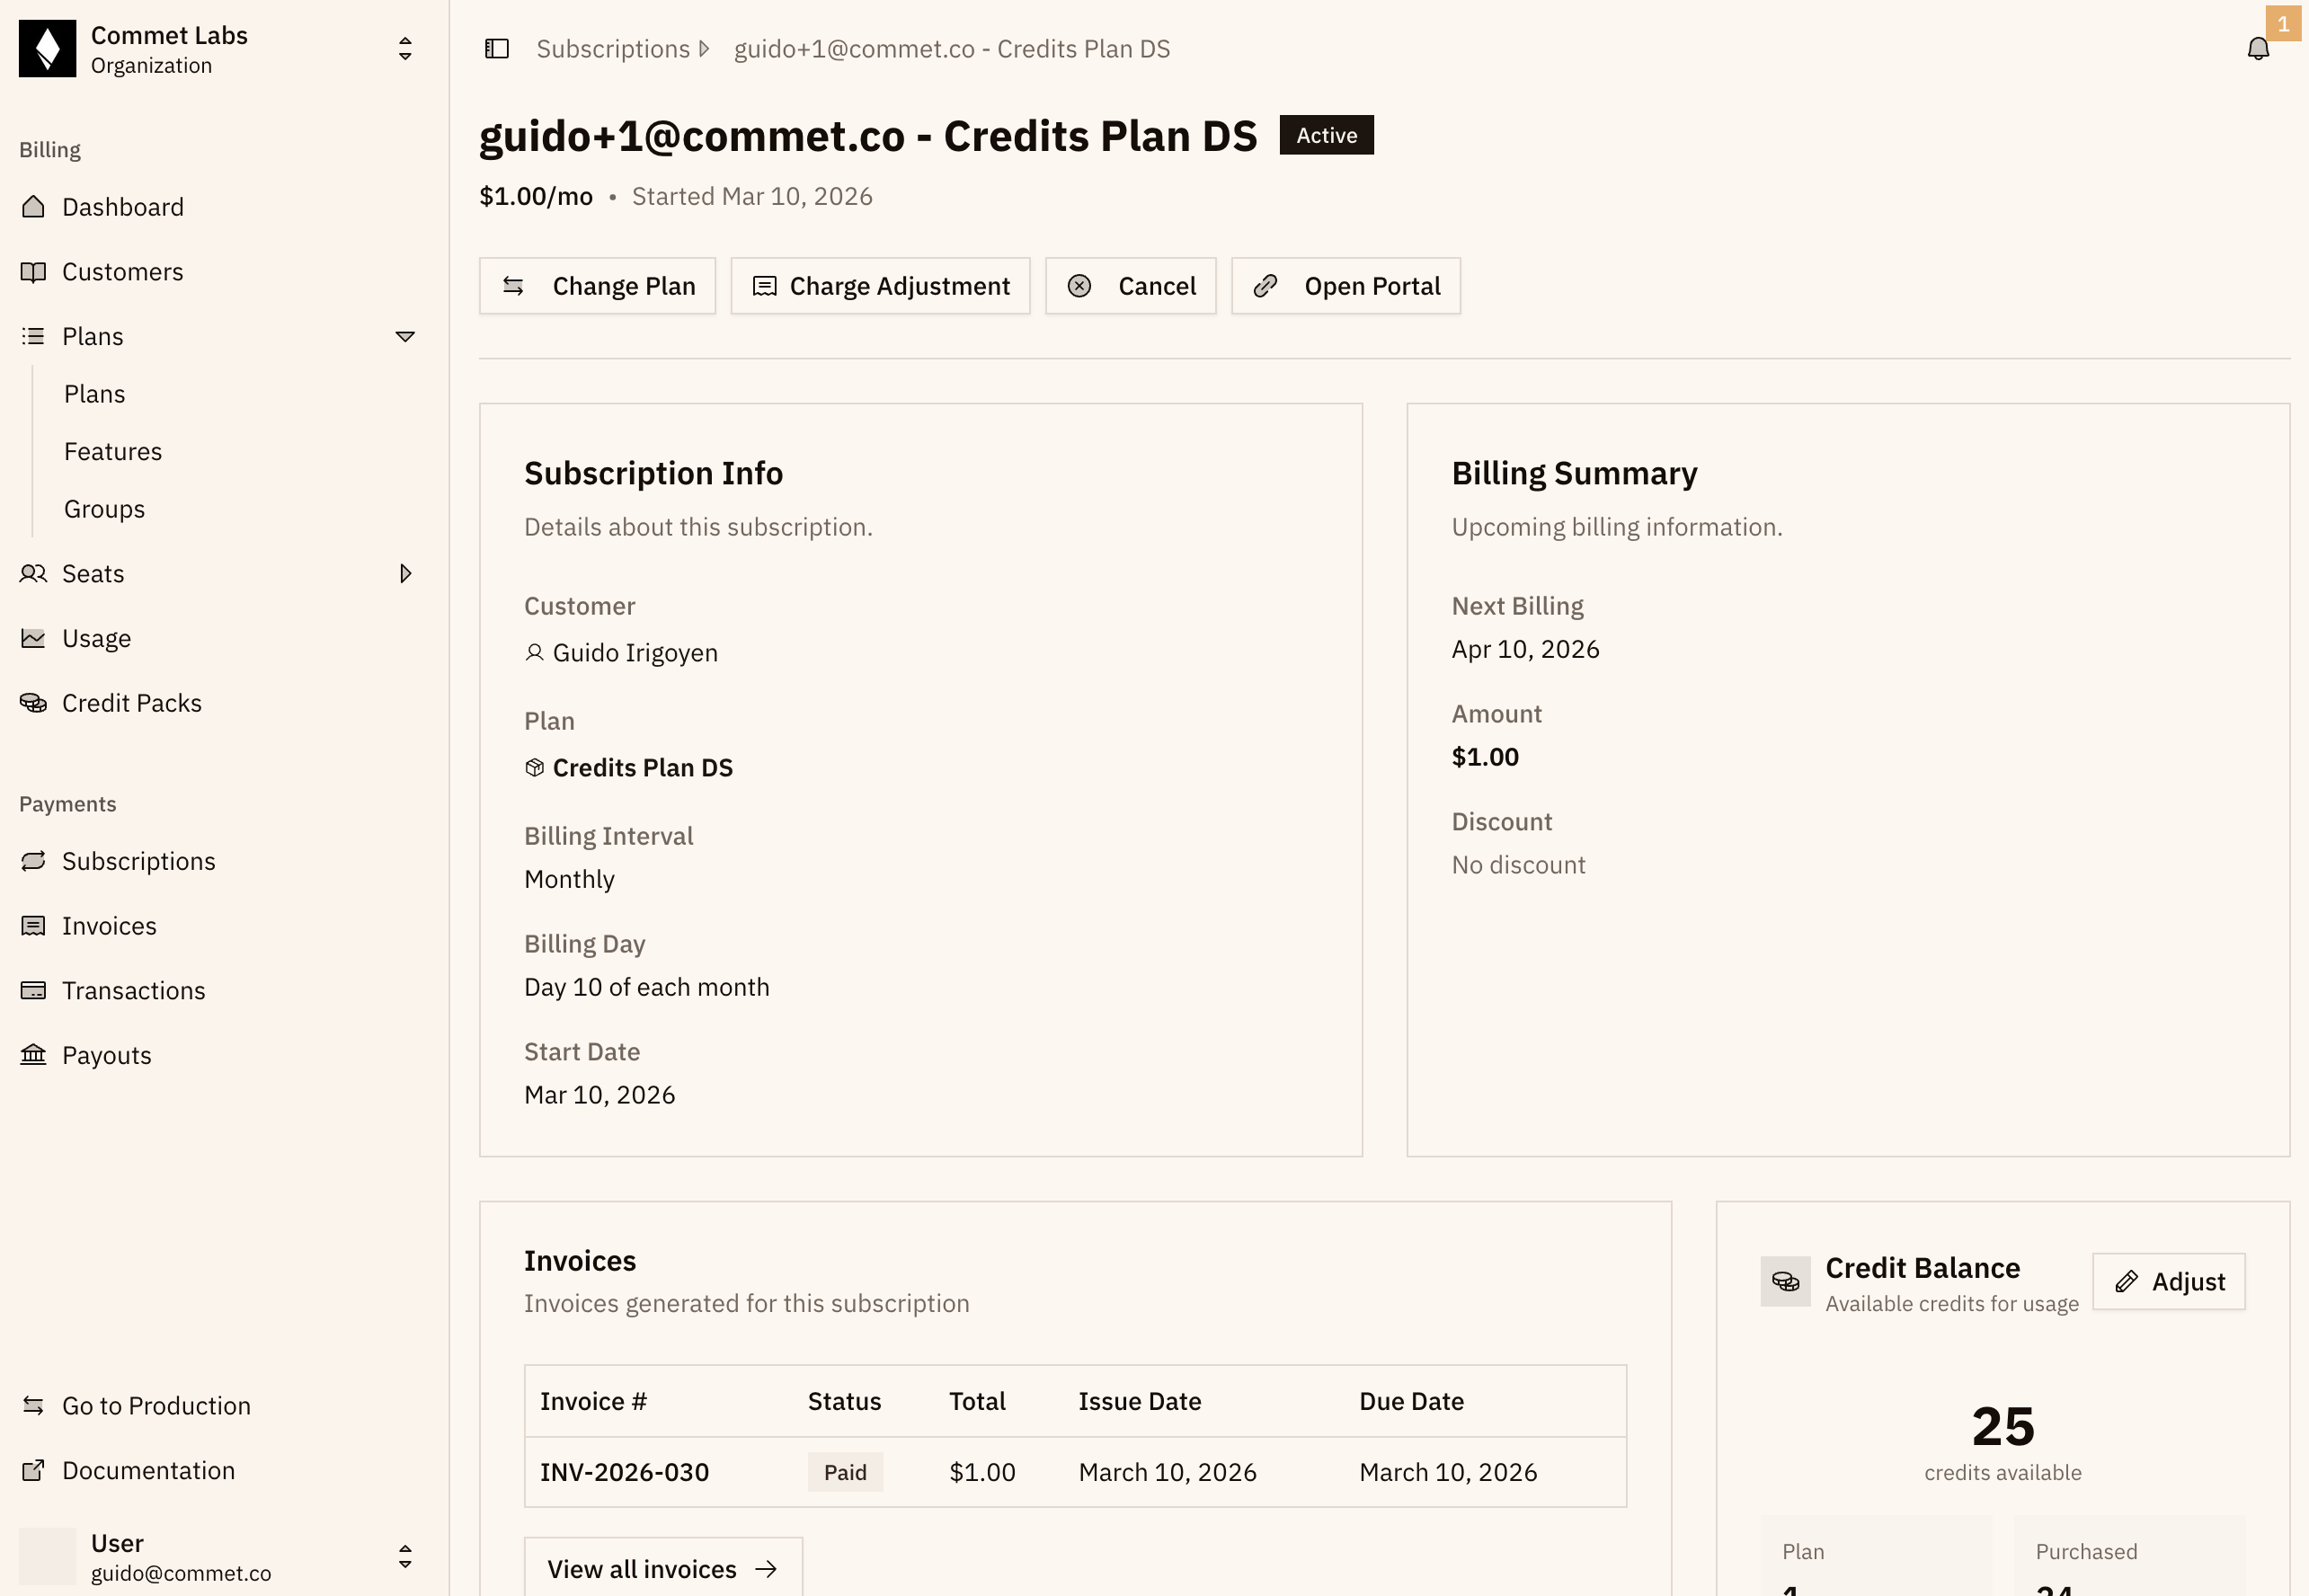Image resolution: width=2309 pixels, height=1596 pixels.
Task: Click the Commet Labs diamond logo
Action: 47,49
